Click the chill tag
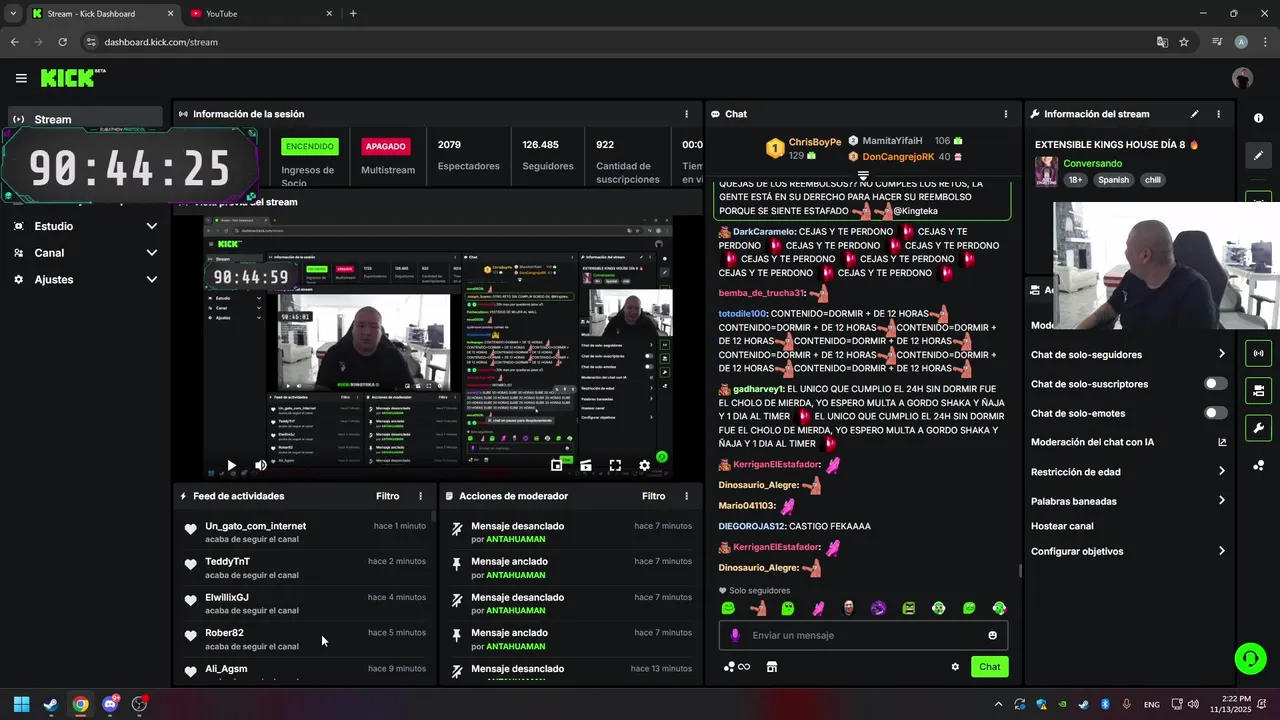The image size is (1280, 720). pos(1153,180)
